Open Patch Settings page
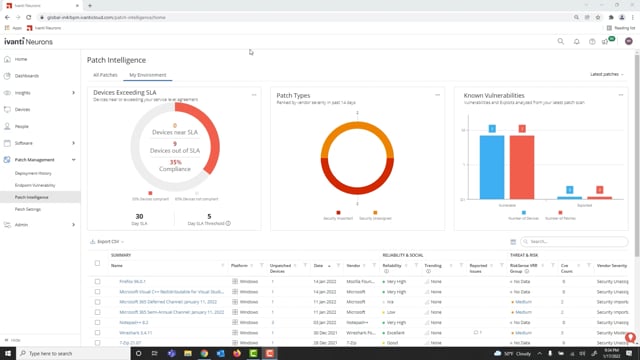 [28, 209]
